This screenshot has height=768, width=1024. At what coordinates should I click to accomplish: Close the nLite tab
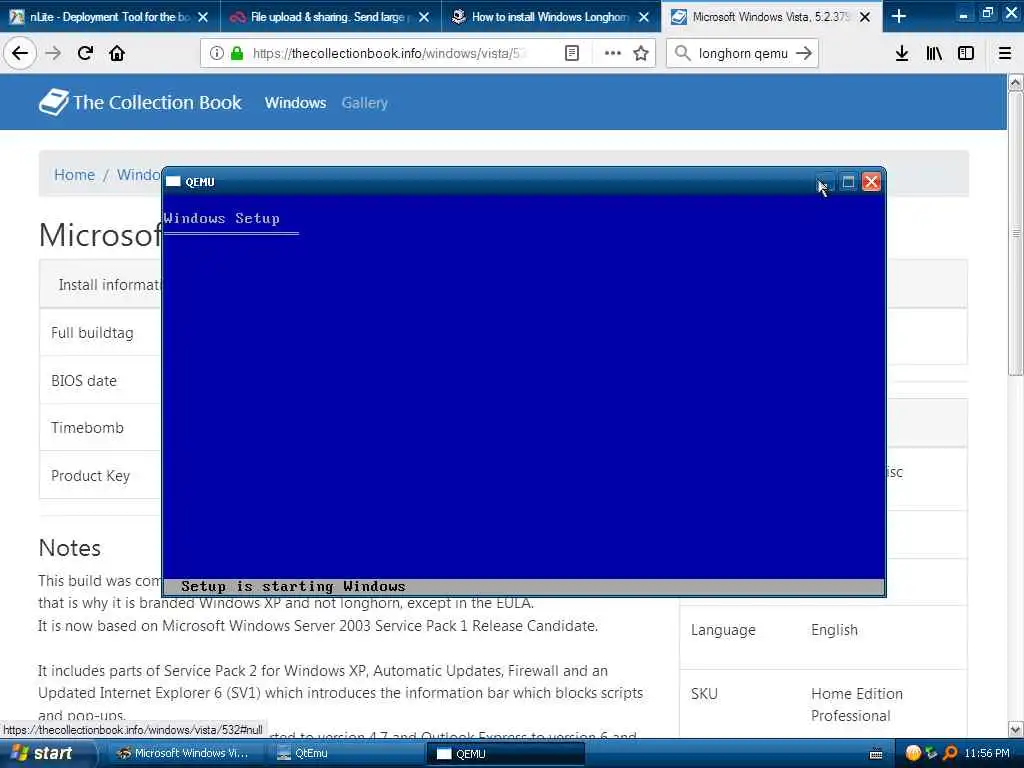(x=203, y=17)
